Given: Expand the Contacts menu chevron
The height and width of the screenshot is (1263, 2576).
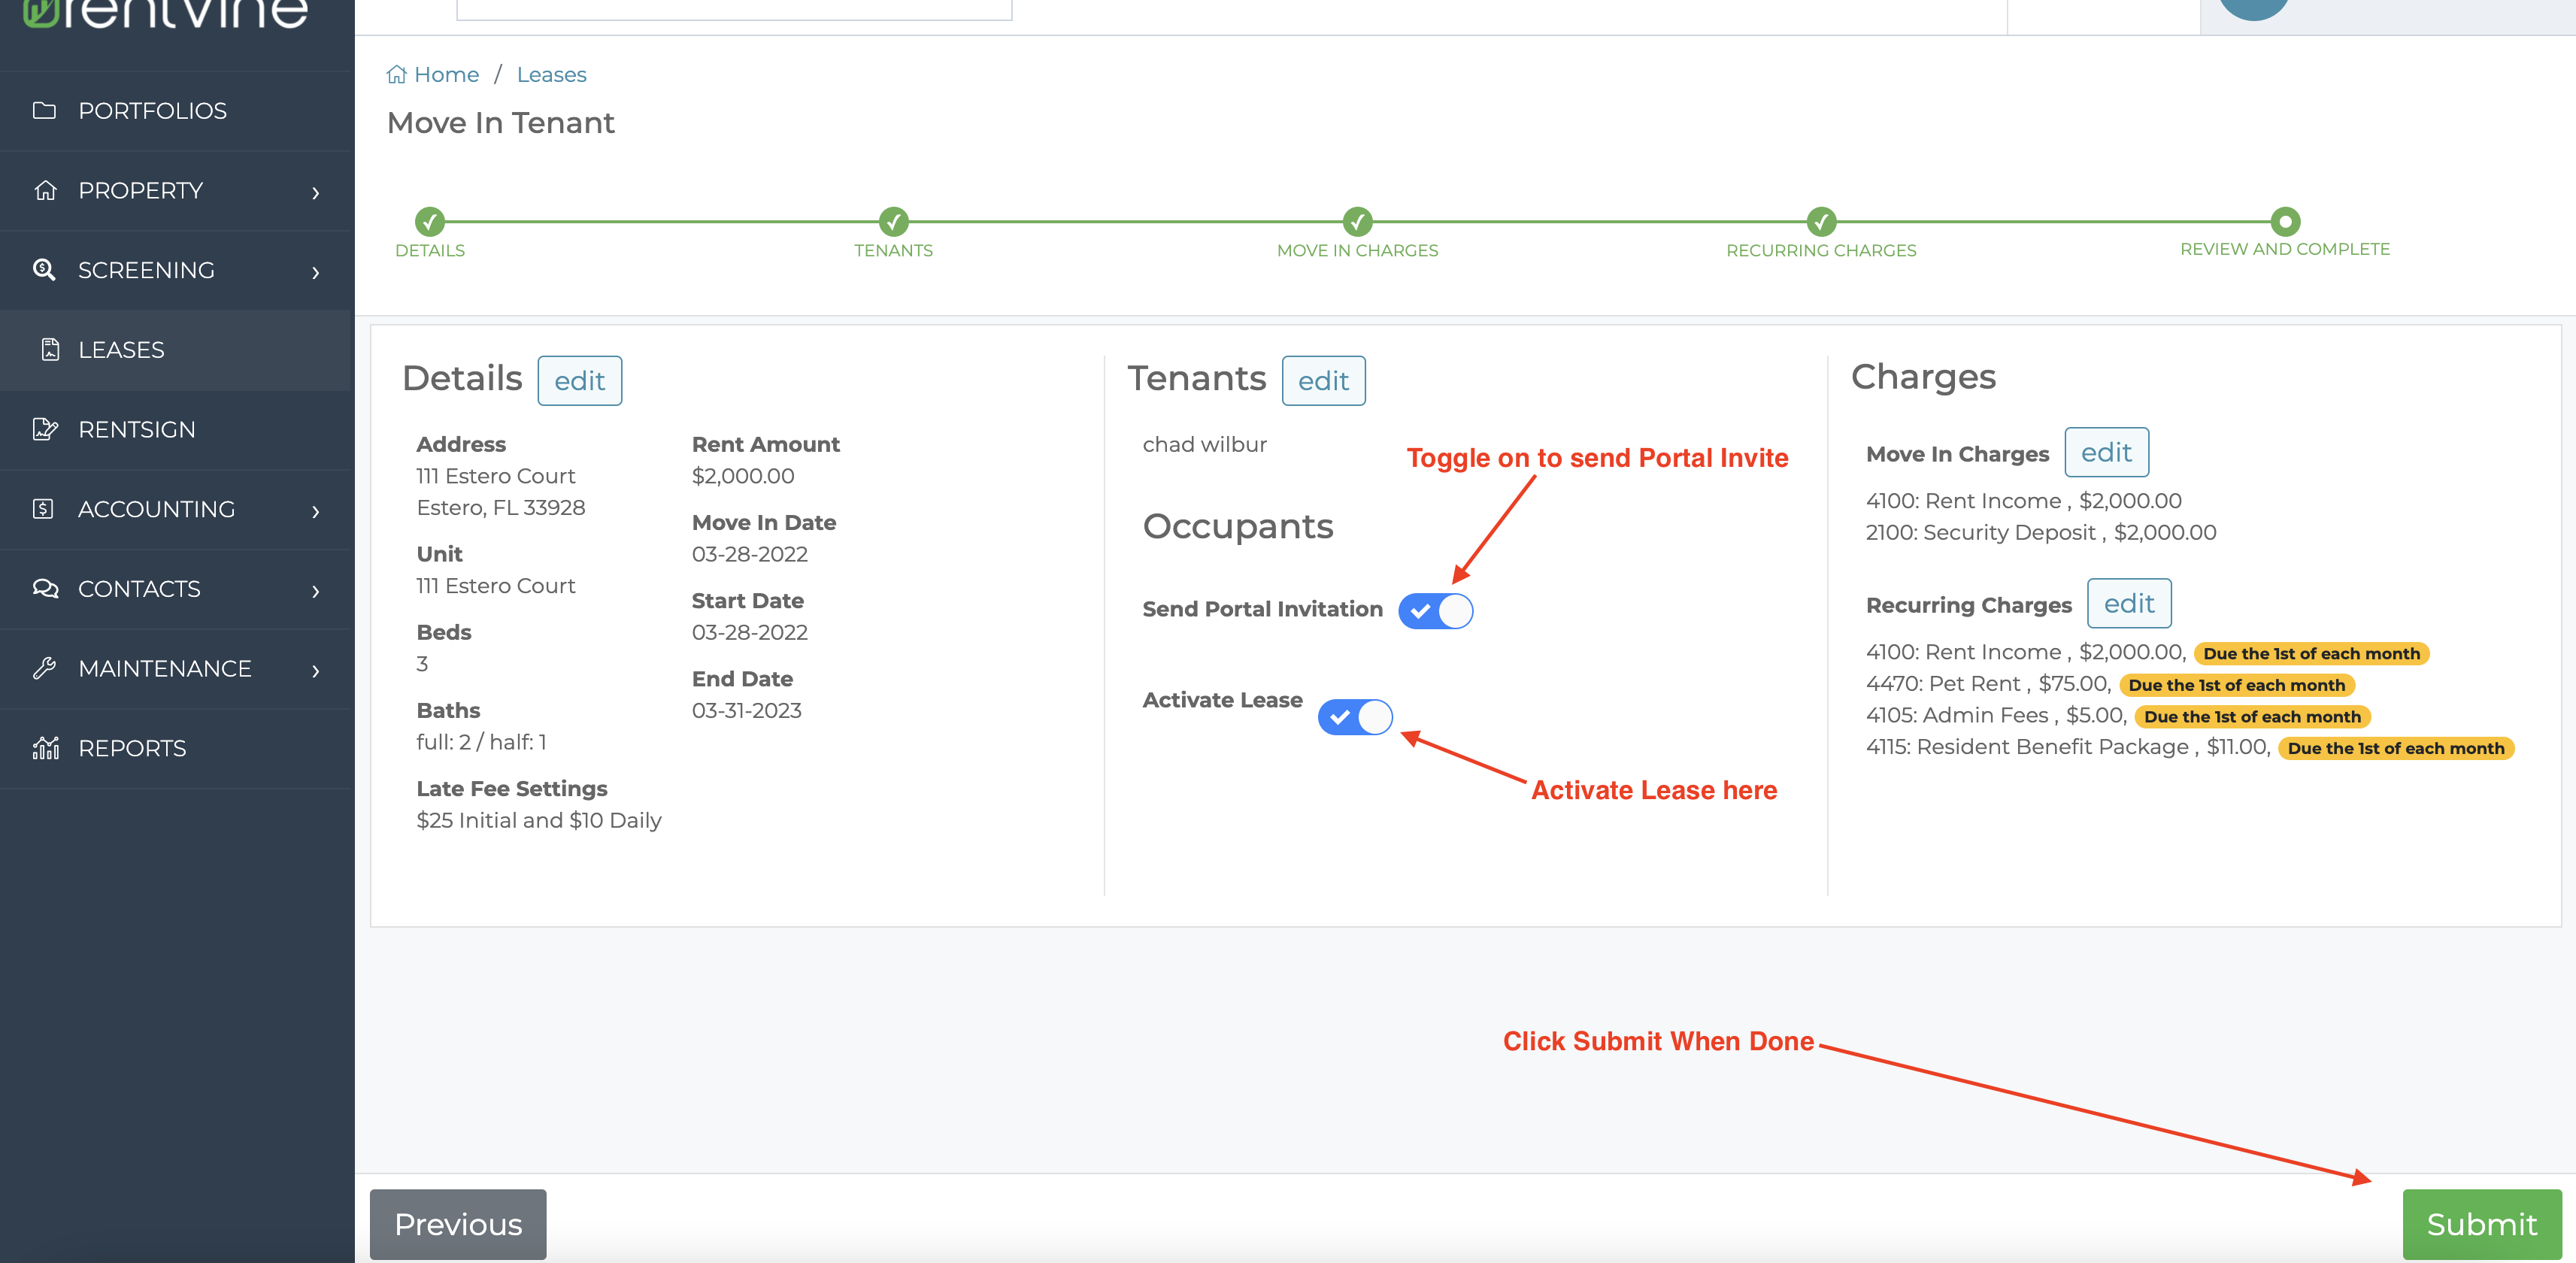Looking at the screenshot, I should (x=316, y=591).
